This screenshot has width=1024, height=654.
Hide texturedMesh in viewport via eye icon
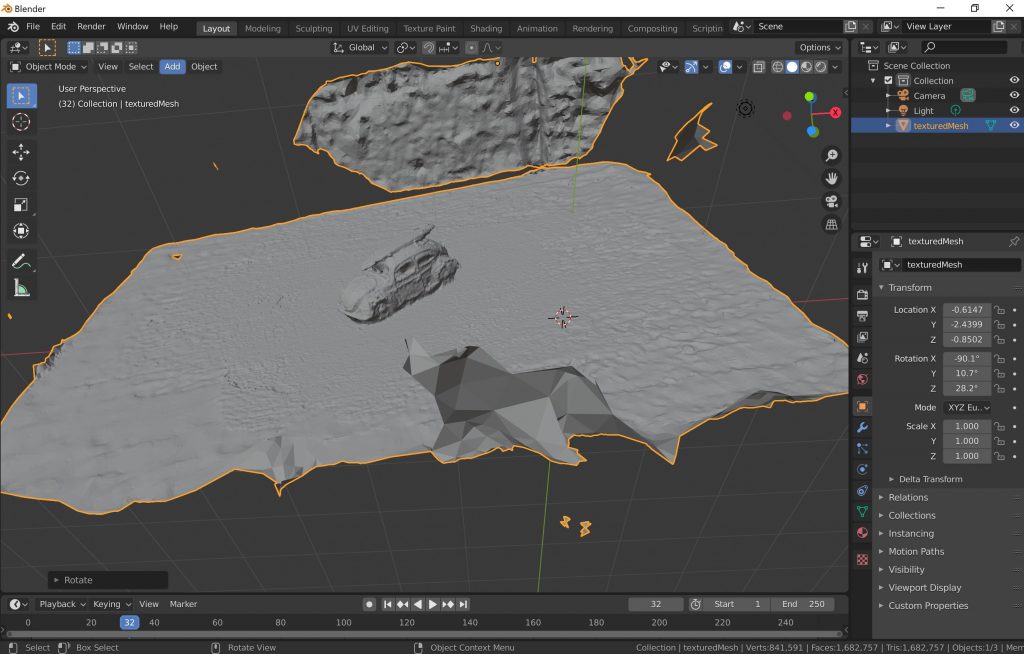pos(1014,126)
